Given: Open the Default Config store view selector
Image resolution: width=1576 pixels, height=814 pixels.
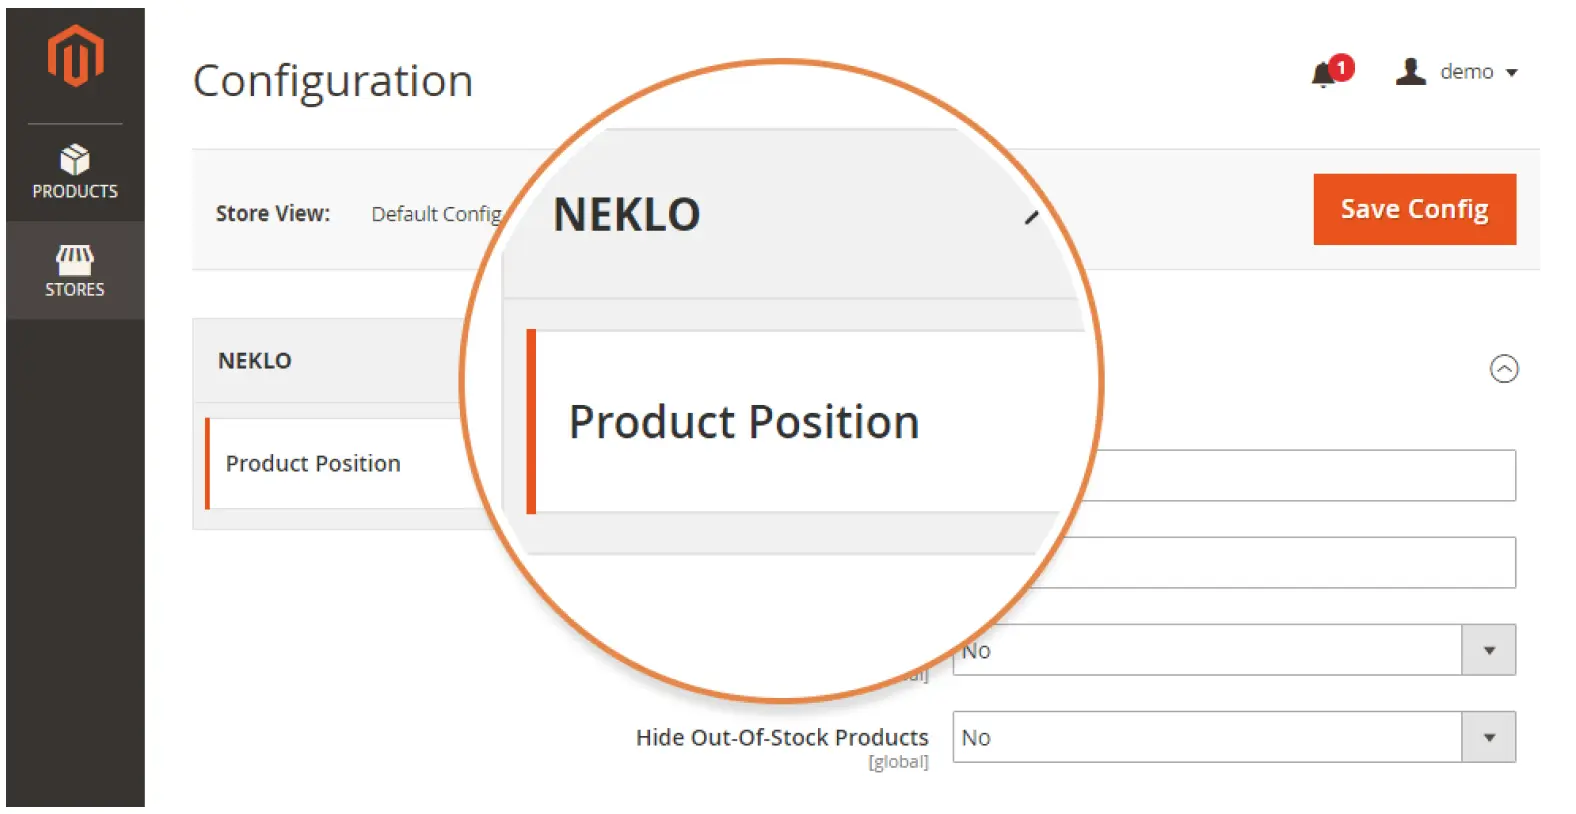Looking at the screenshot, I should tap(436, 214).
